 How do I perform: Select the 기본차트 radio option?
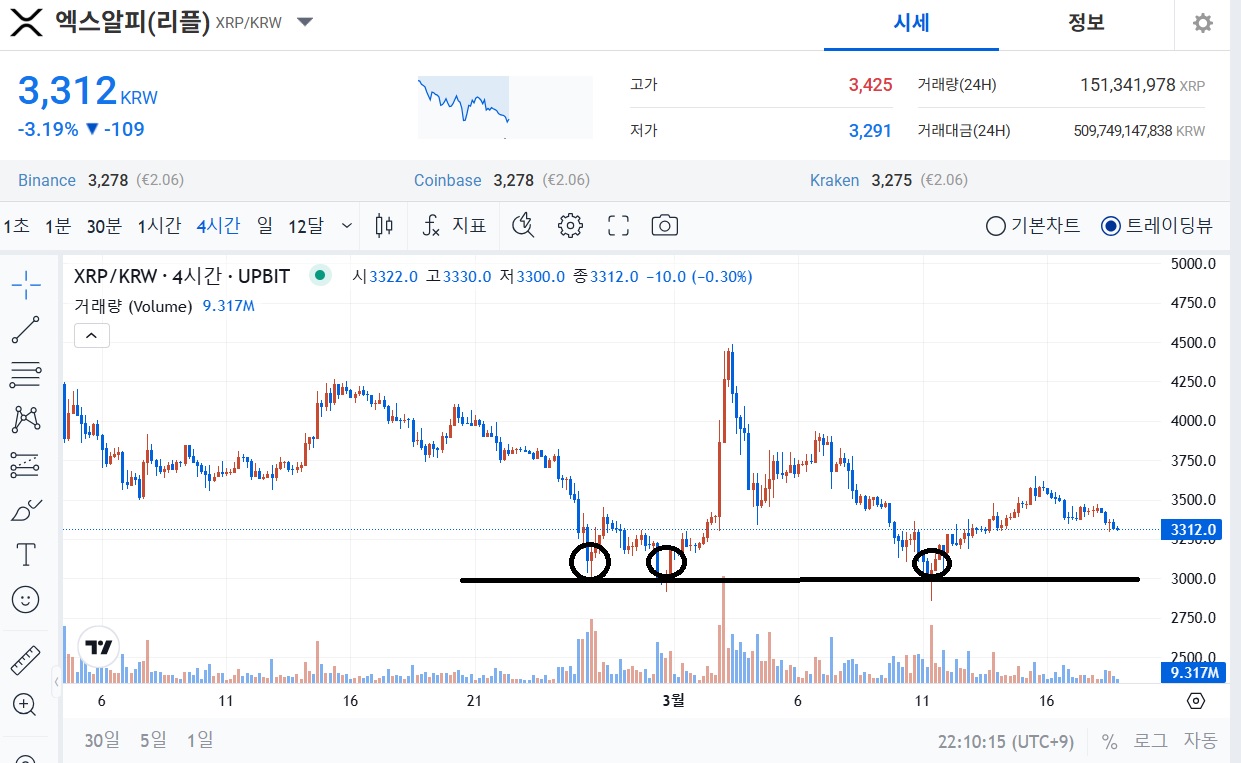(x=1033, y=225)
